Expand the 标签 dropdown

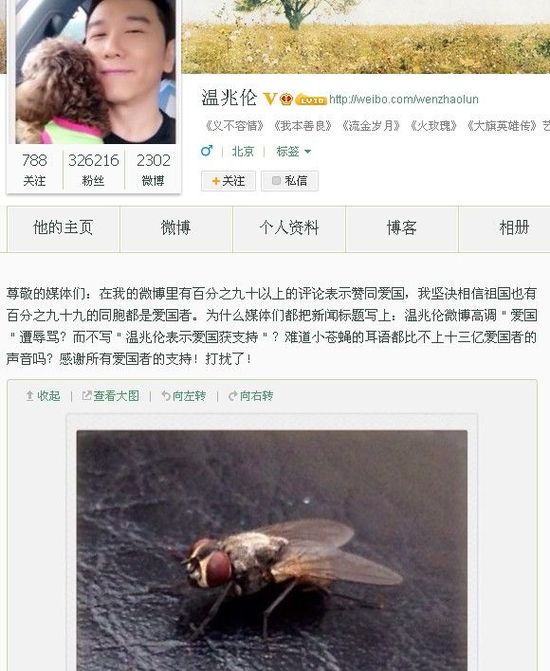click(x=294, y=151)
